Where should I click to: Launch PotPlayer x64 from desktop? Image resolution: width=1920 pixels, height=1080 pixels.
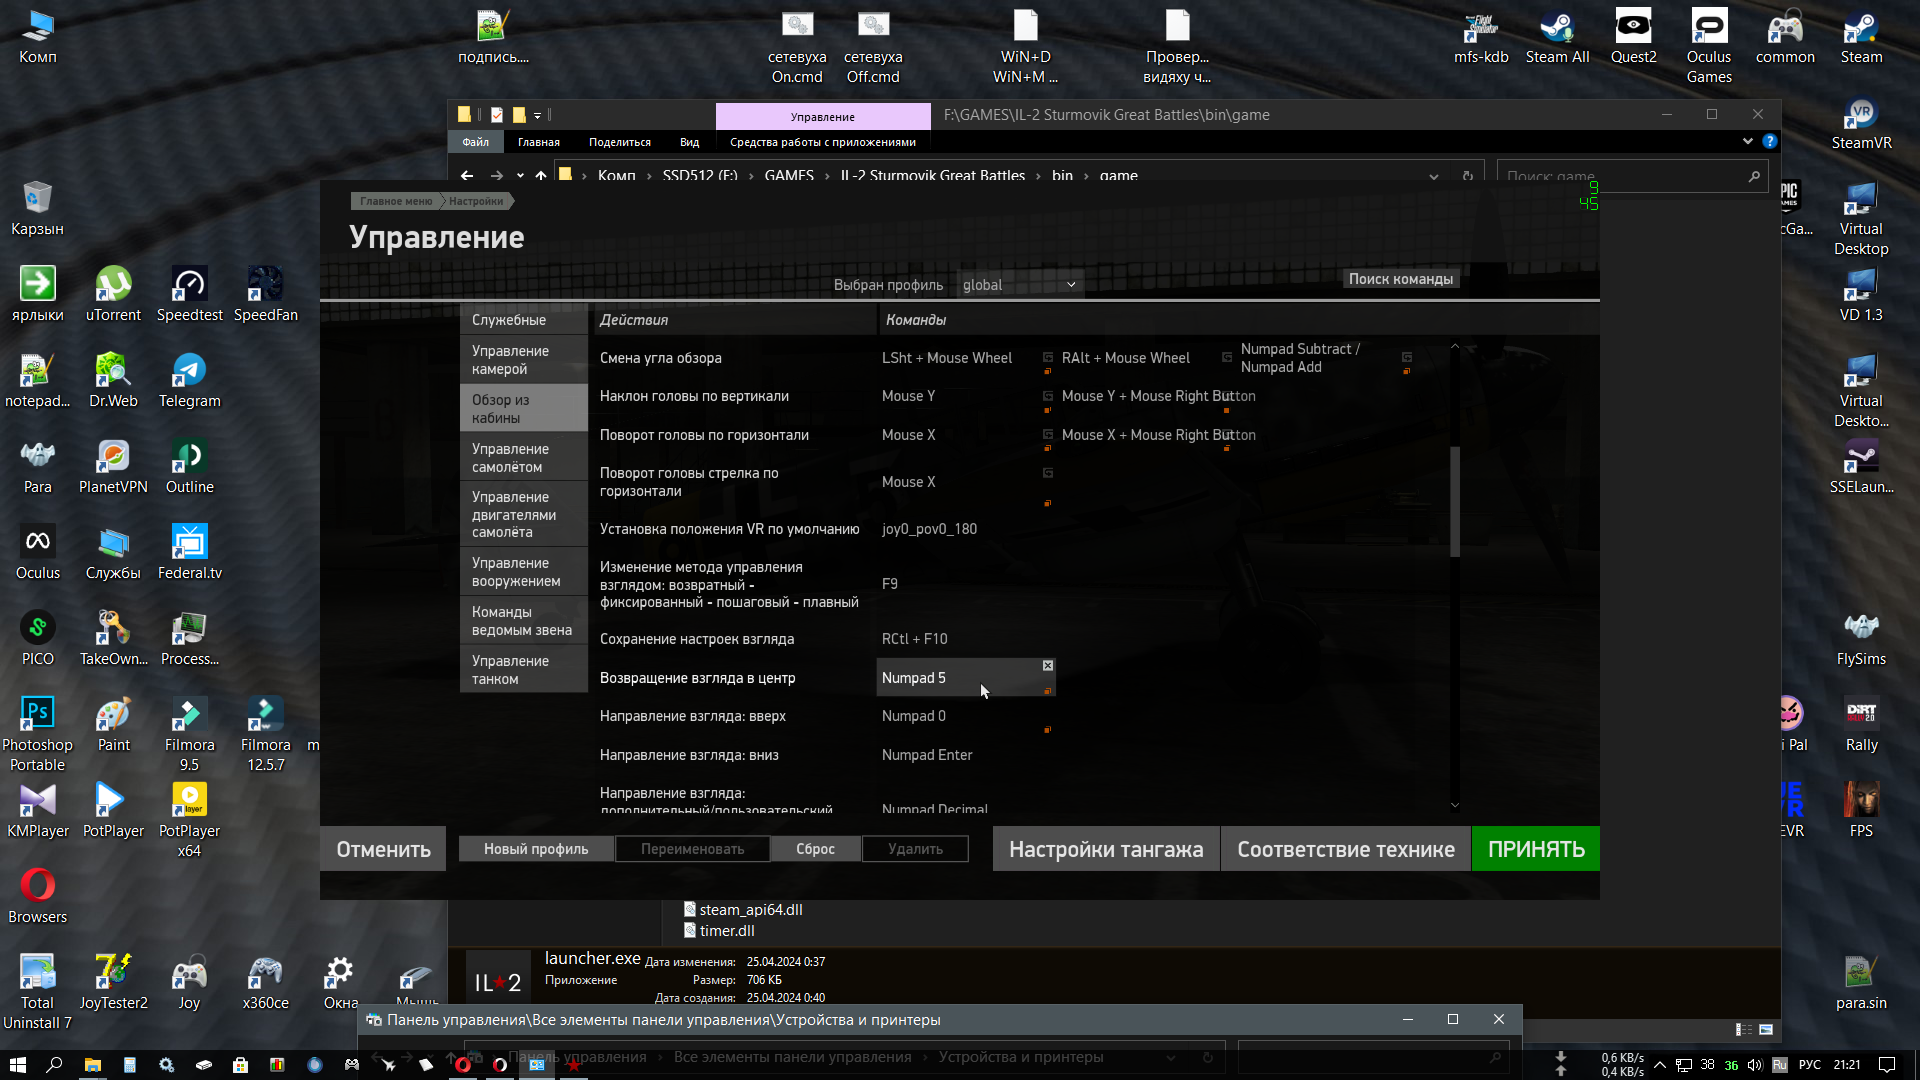pos(189,820)
